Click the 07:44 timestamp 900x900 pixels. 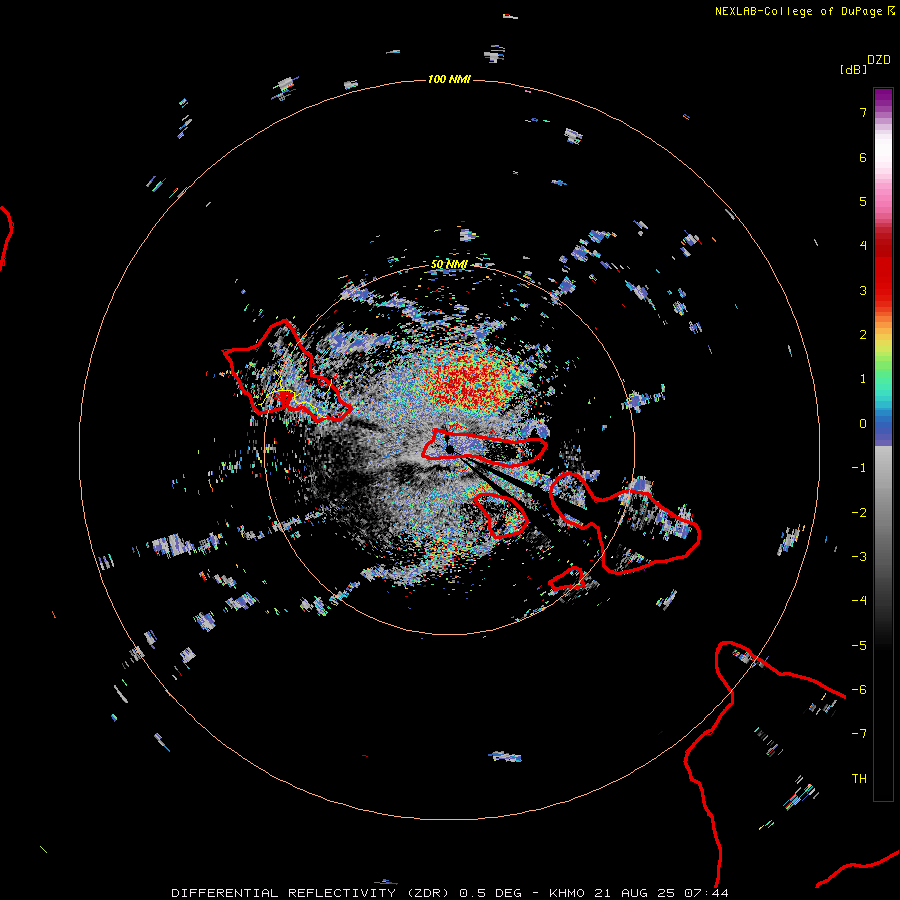[707, 893]
